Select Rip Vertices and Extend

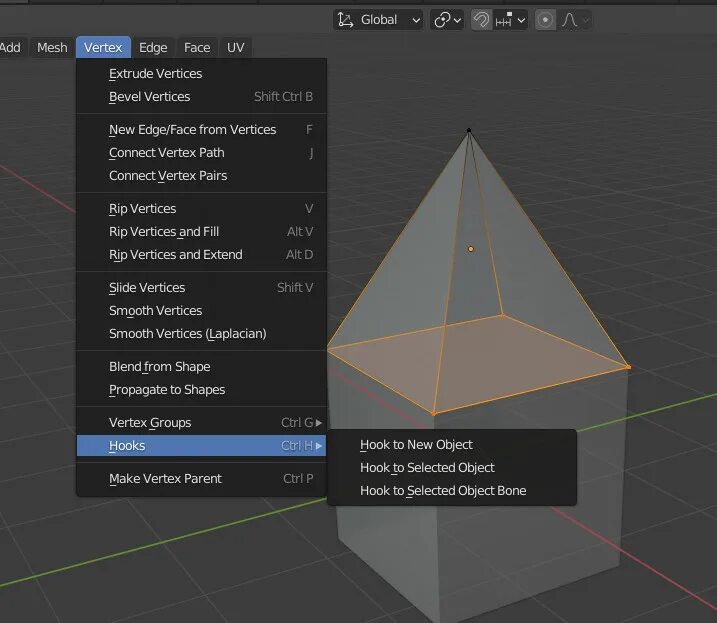201,254
